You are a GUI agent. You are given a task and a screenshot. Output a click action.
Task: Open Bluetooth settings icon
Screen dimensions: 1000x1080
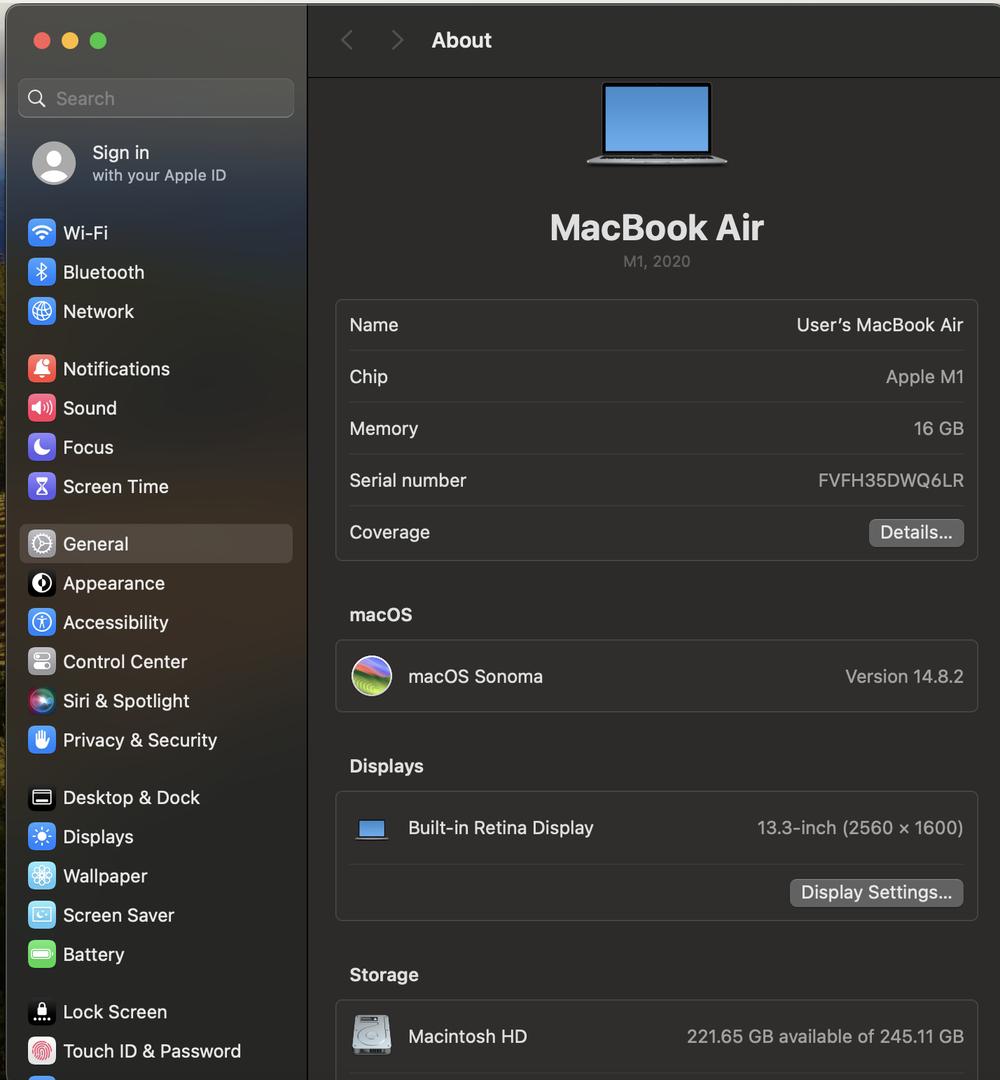point(42,272)
